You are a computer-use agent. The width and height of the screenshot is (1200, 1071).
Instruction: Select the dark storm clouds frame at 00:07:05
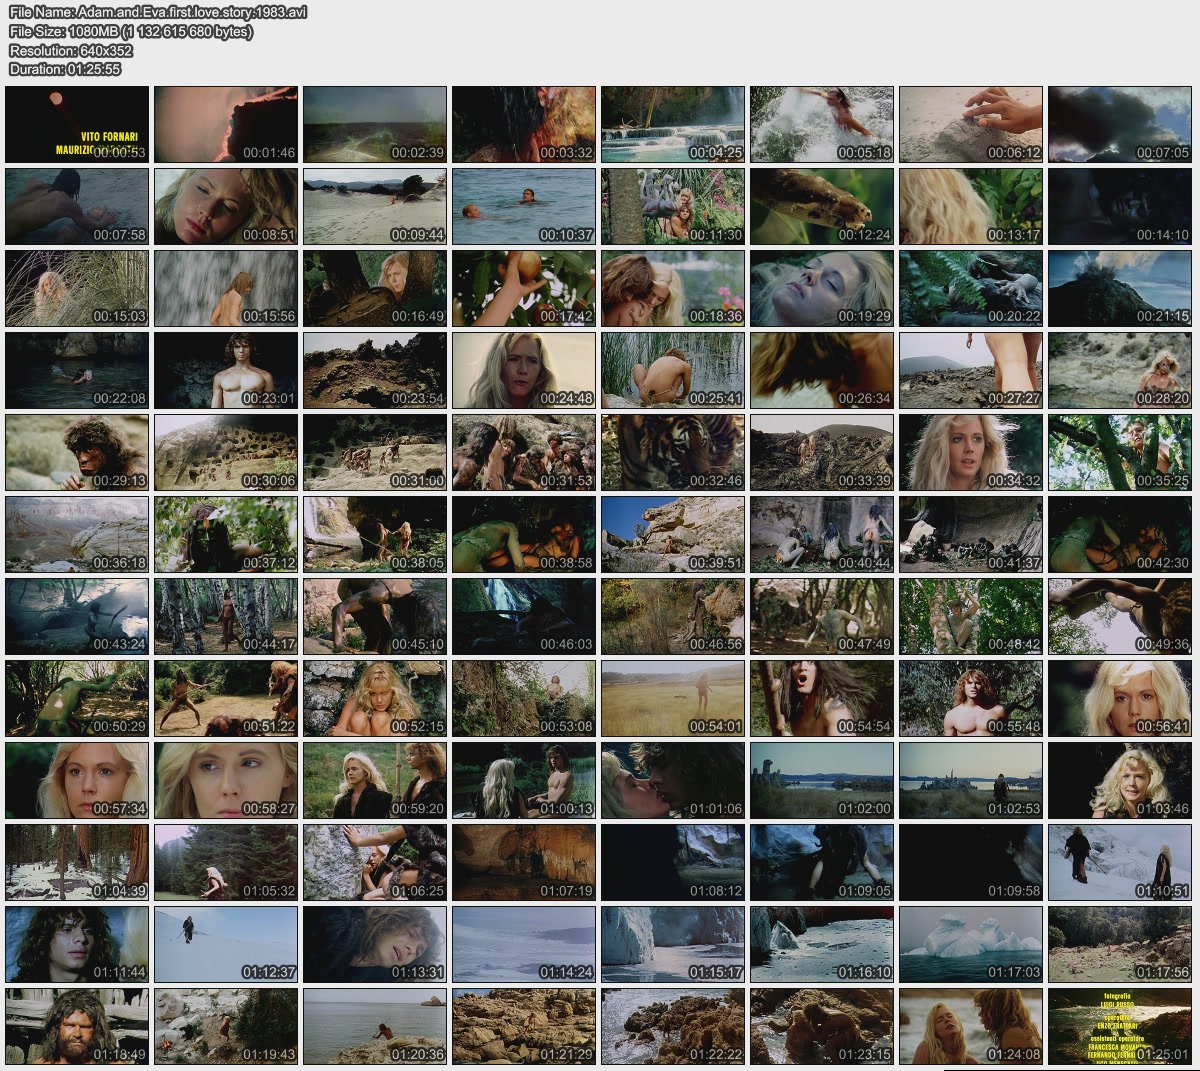(1120, 124)
